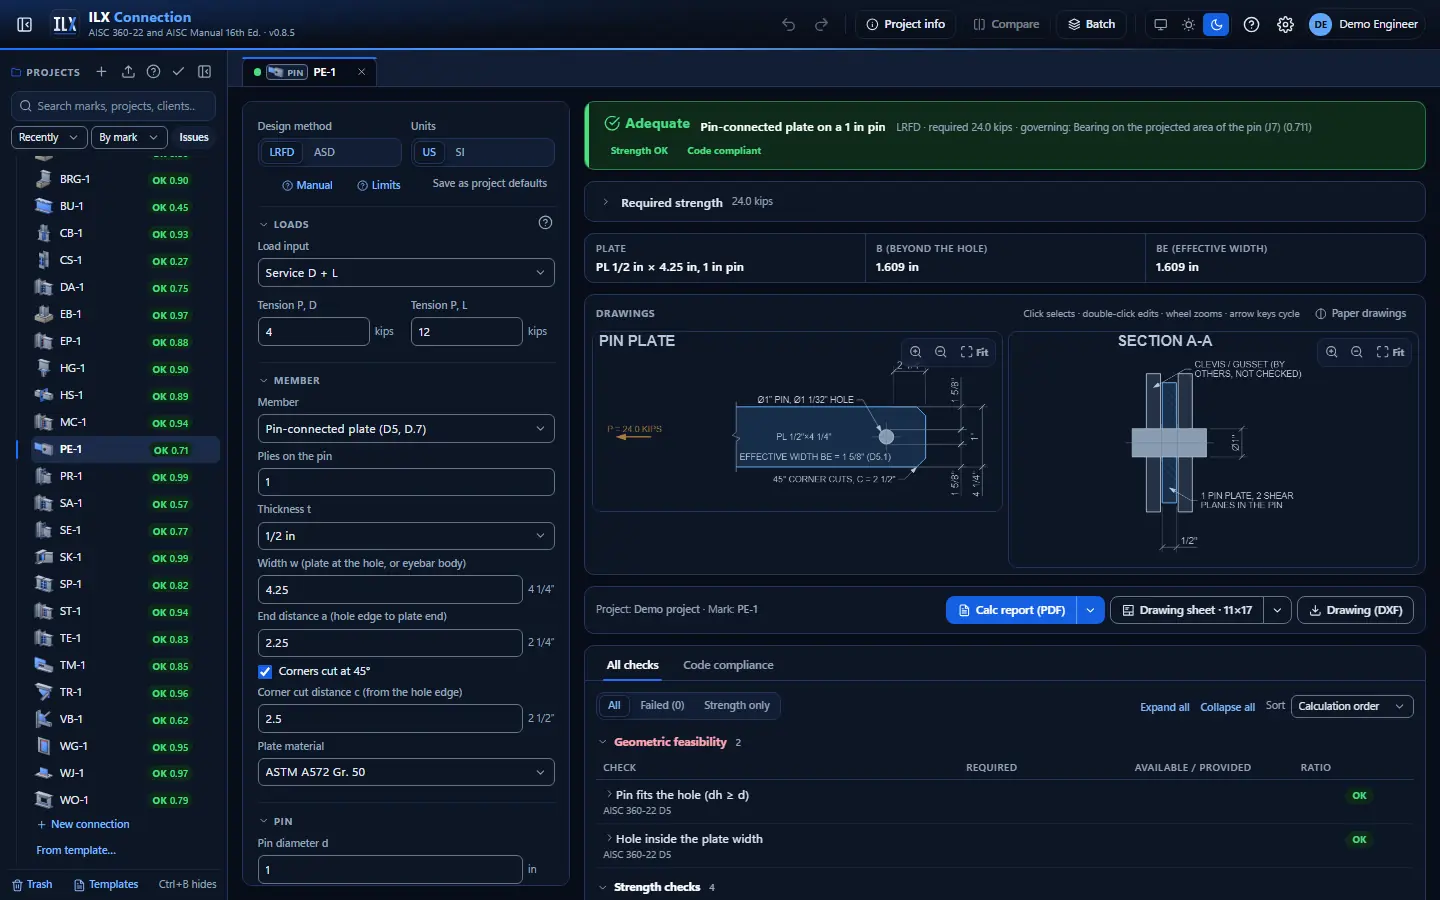Switch units to SI
This screenshot has width=1440, height=900.
click(x=460, y=152)
